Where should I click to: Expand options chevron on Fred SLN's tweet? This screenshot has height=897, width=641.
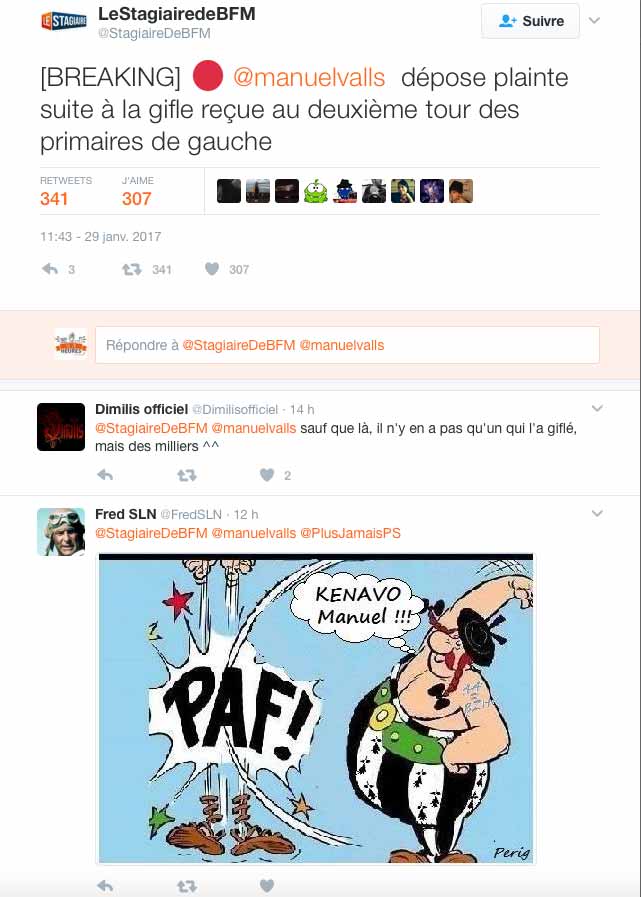pos(597,513)
